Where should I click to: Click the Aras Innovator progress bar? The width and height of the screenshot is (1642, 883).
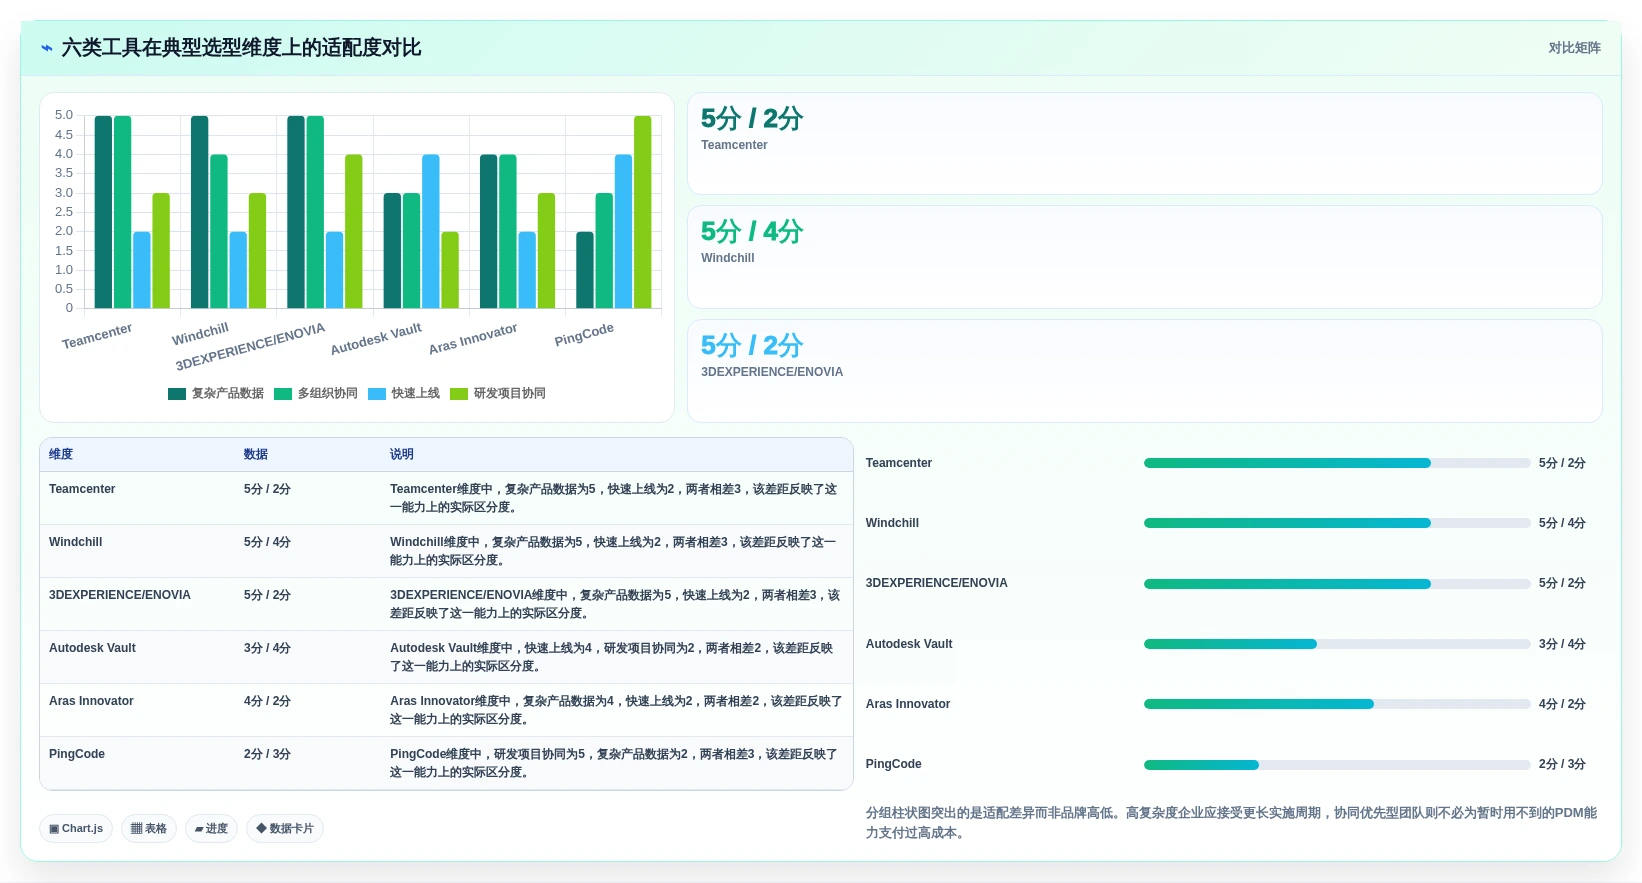[1337, 704]
